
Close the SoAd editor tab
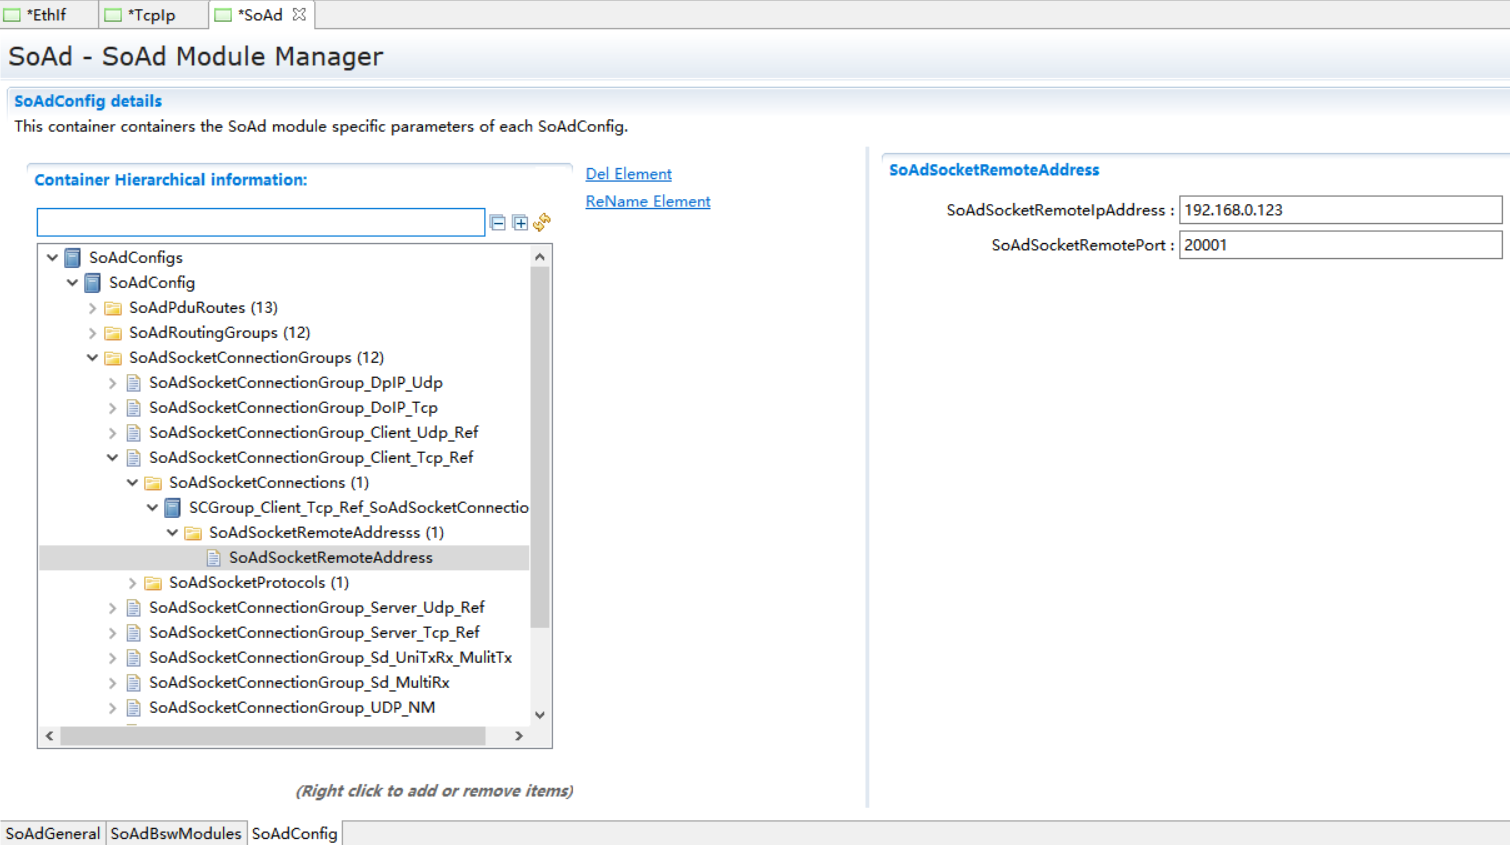tap(299, 14)
